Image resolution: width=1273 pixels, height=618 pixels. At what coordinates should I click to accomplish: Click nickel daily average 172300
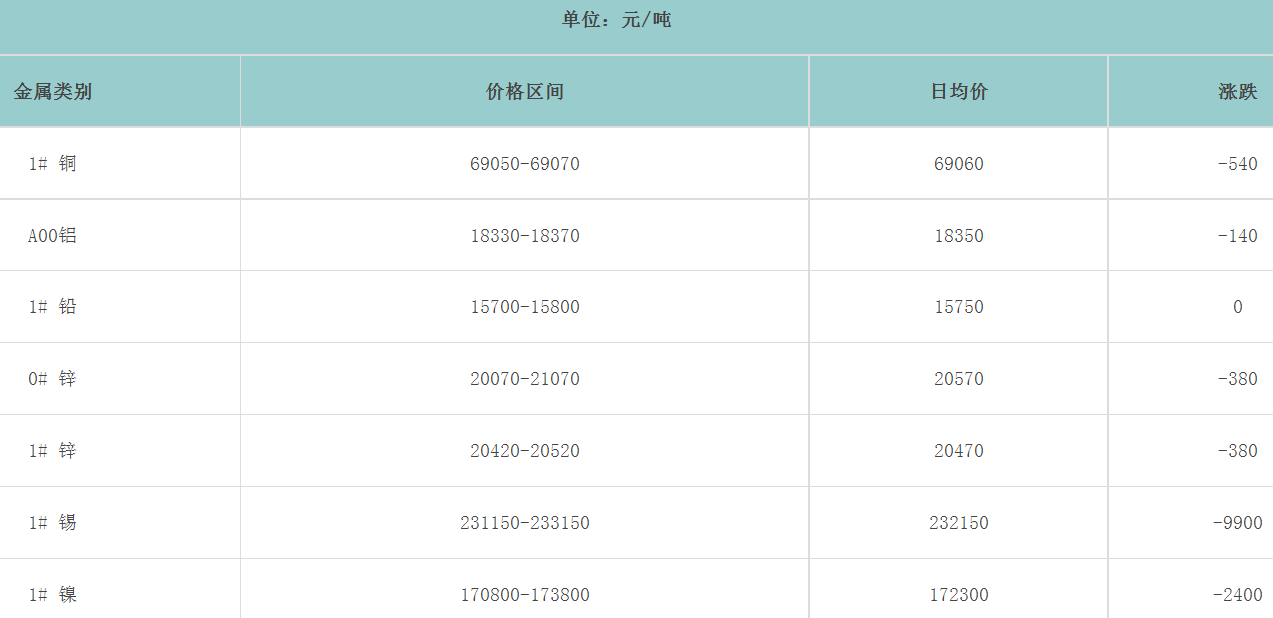959,595
